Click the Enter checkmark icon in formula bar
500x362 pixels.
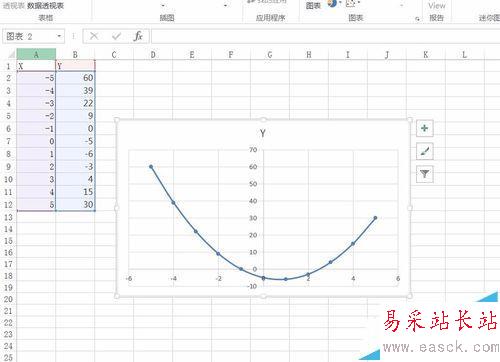coord(116,36)
